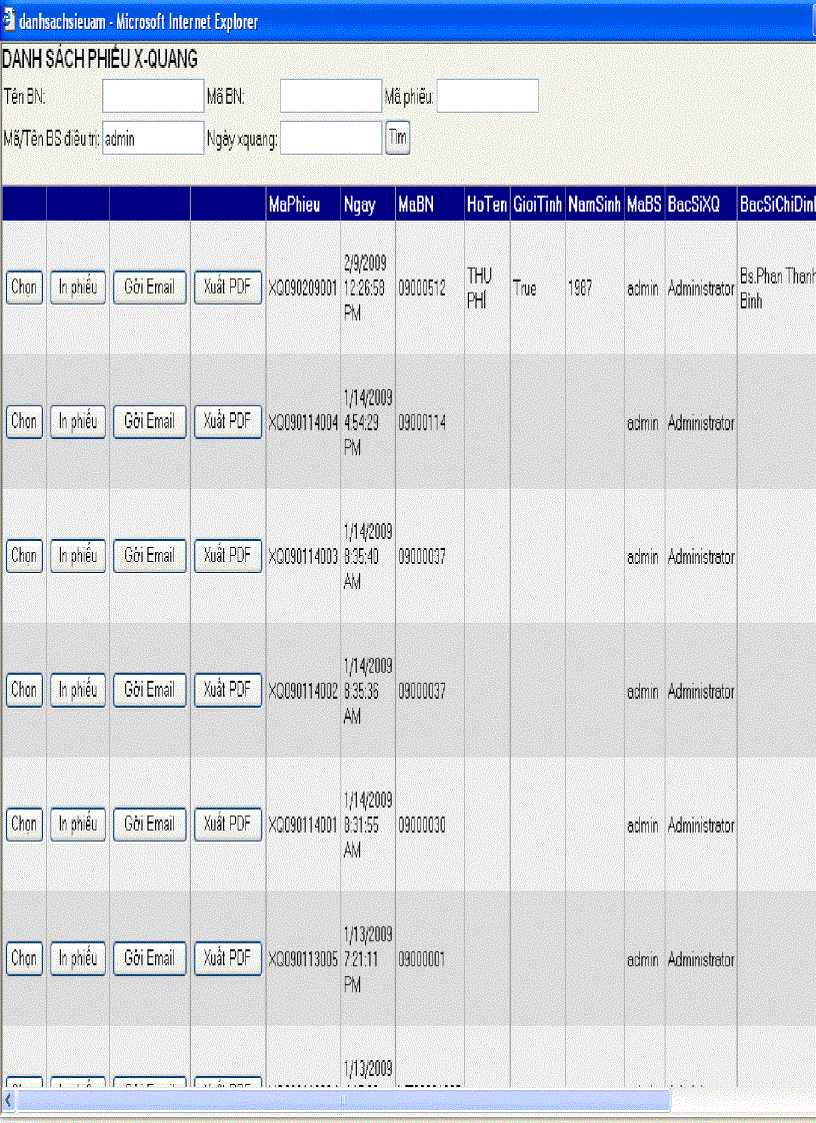The image size is (816, 1123).
Task: Click the MaPhieu column header
Action: [x=294, y=206]
